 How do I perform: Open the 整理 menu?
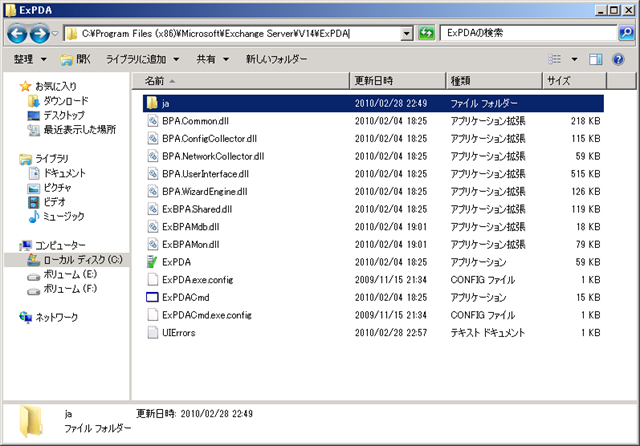tap(30, 60)
